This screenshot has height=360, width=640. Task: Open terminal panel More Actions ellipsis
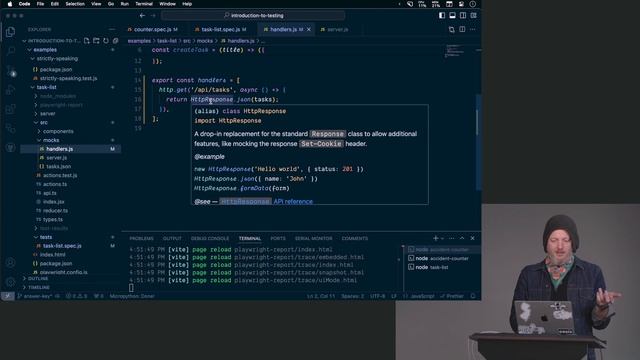tap(451, 238)
